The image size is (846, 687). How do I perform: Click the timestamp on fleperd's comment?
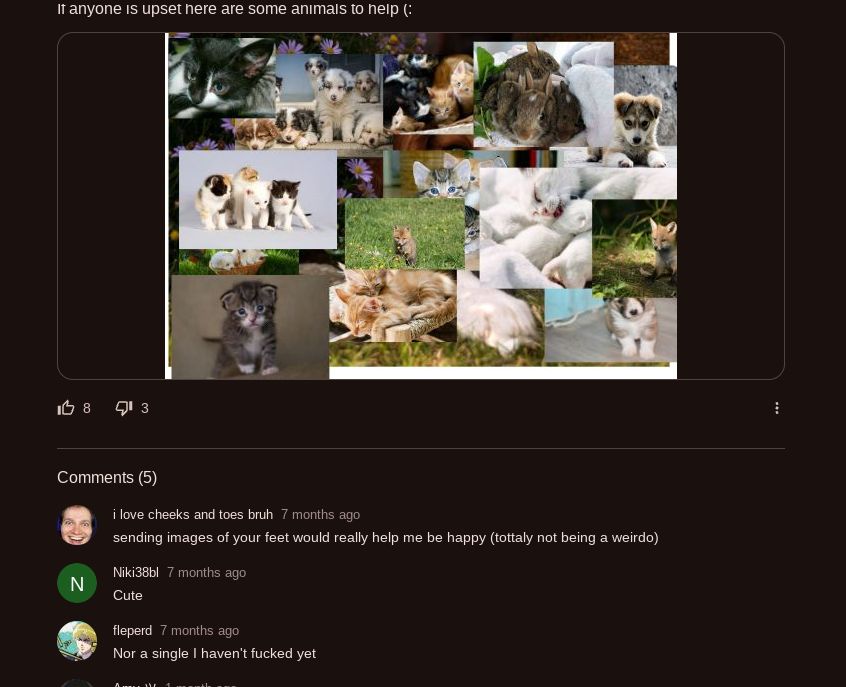[x=199, y=631]
